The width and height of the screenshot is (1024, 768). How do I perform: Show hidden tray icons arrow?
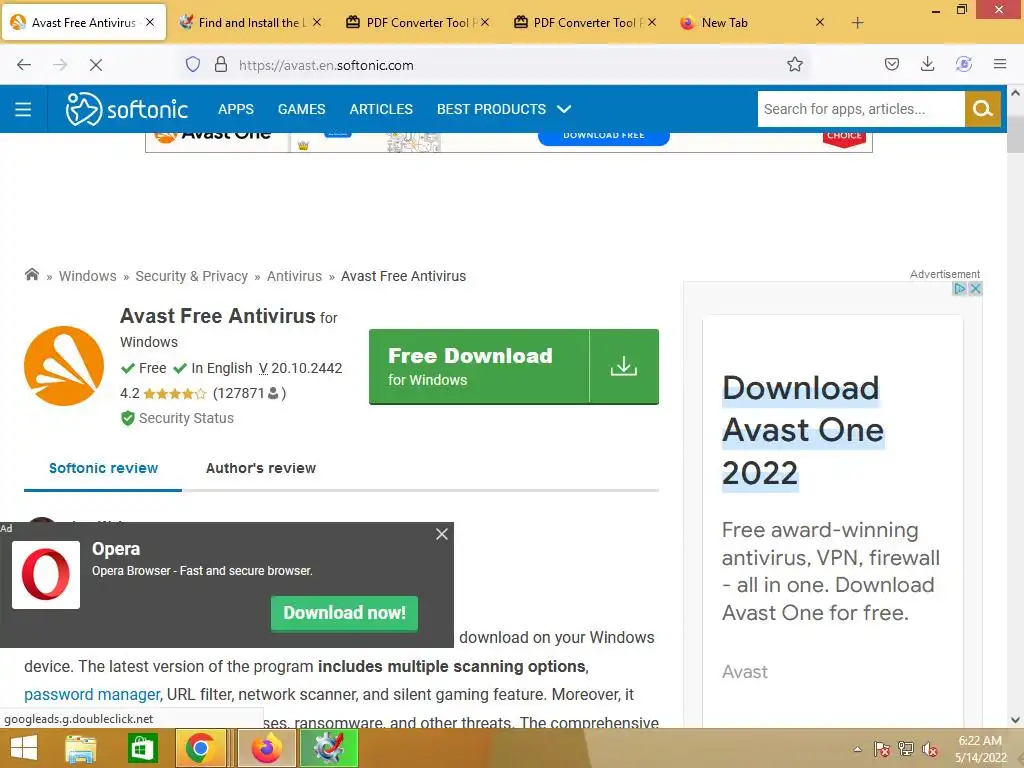click(x=857, y=749)
